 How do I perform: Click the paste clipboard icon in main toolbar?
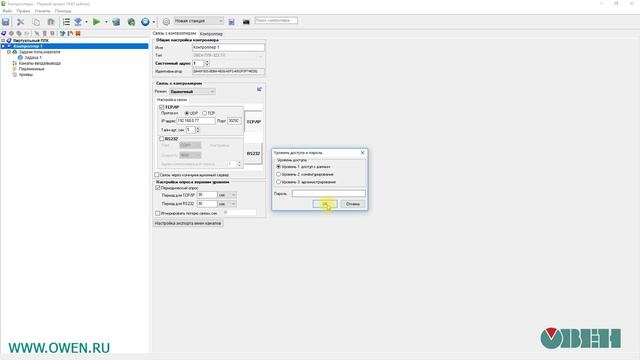pos(51,22)
